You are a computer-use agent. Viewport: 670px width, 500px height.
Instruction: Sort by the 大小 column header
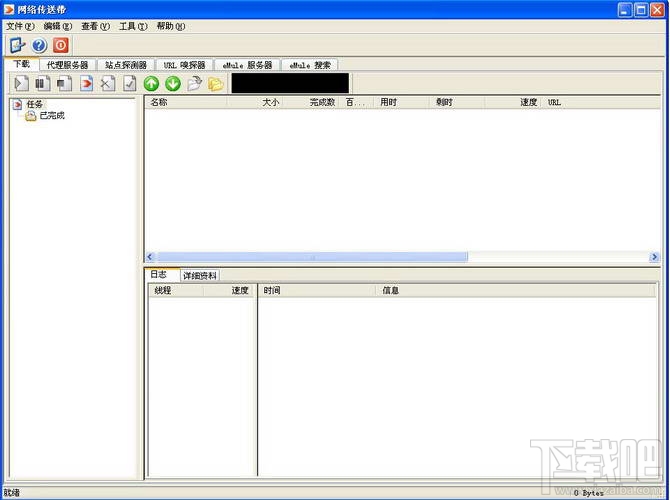click(x=255, y=102)
